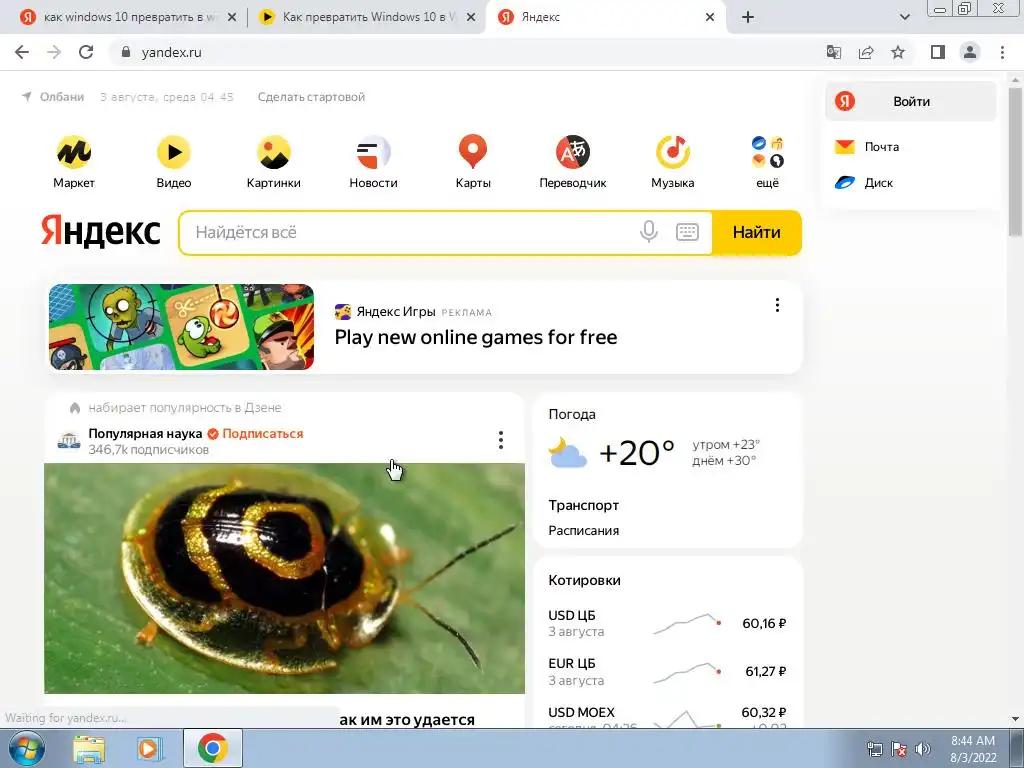The width and height of the screenshot is (1024, 768).
Task: Click the Войти login button
Action: [910, 101]
